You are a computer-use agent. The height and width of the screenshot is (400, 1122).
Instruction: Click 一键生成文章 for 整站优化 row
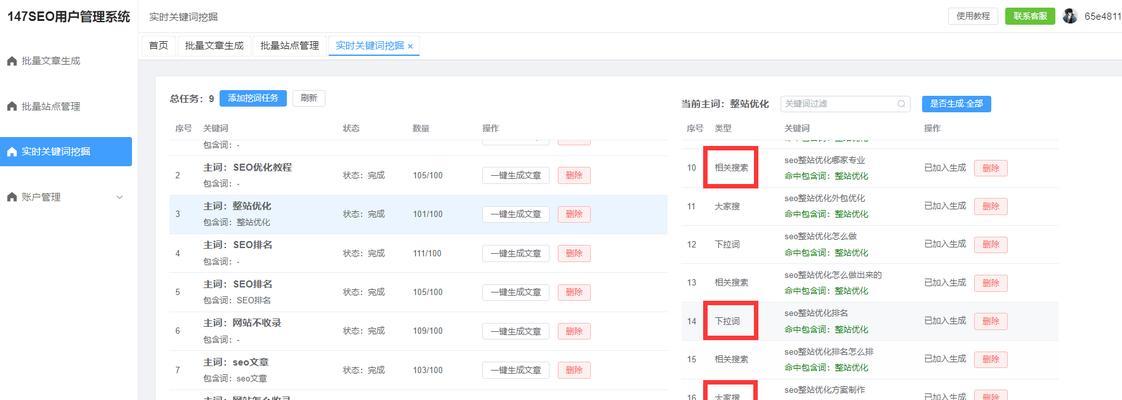pos(515,214)
